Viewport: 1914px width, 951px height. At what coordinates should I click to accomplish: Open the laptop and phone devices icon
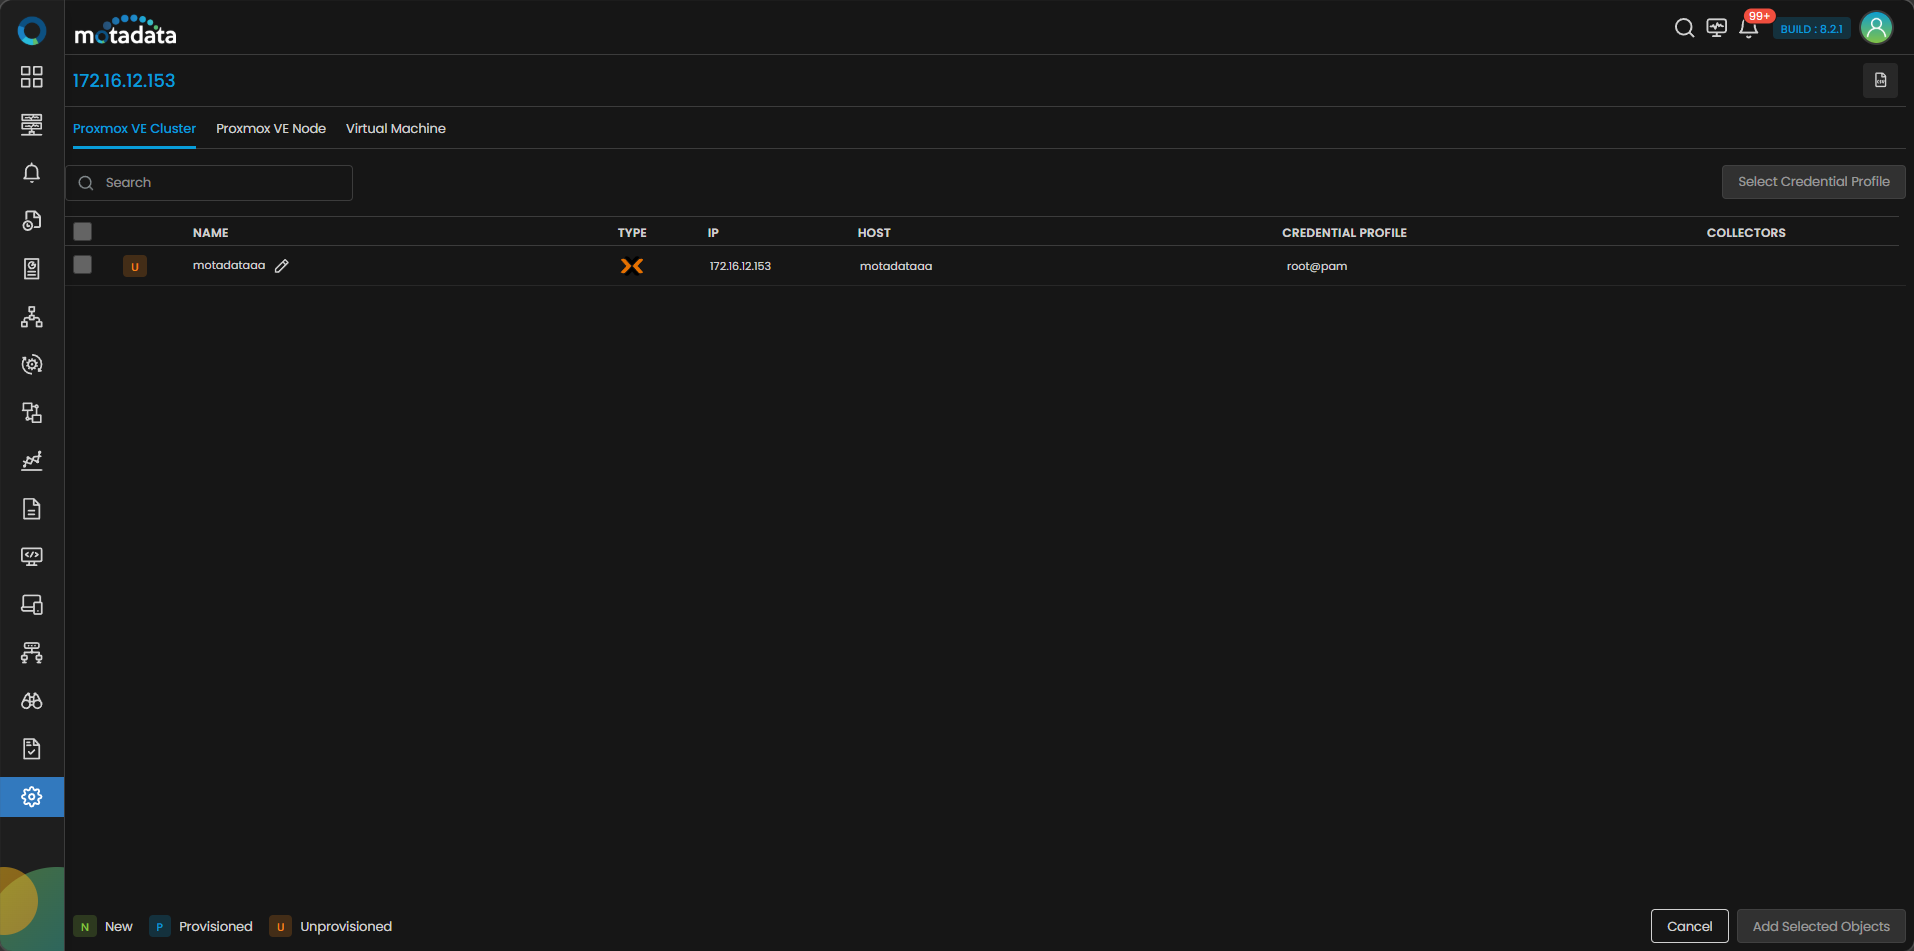coord(32,605)
